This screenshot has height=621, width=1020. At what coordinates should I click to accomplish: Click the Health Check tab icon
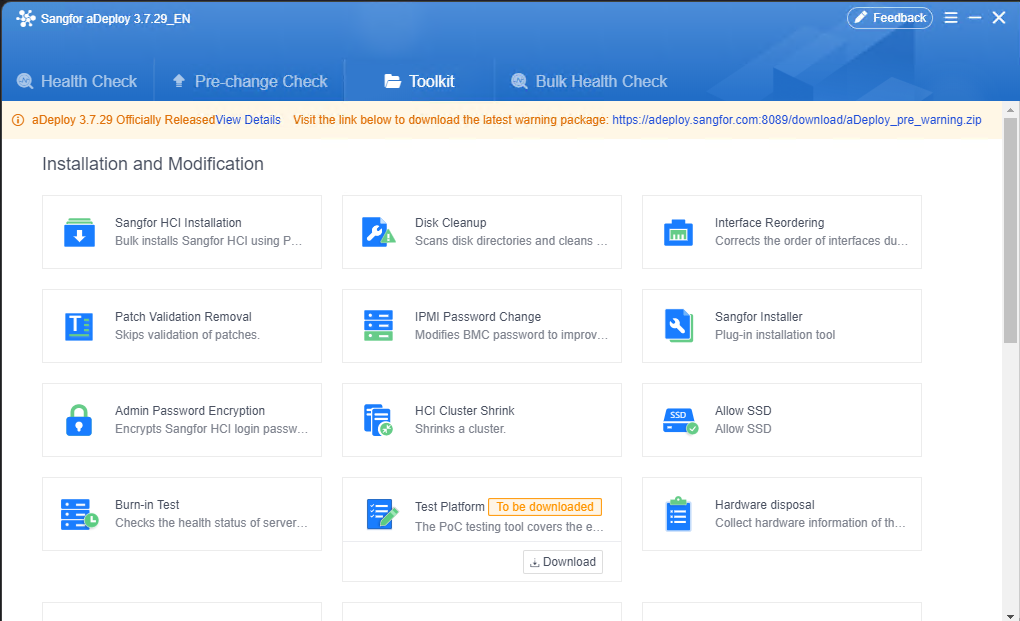coord(25,81)
